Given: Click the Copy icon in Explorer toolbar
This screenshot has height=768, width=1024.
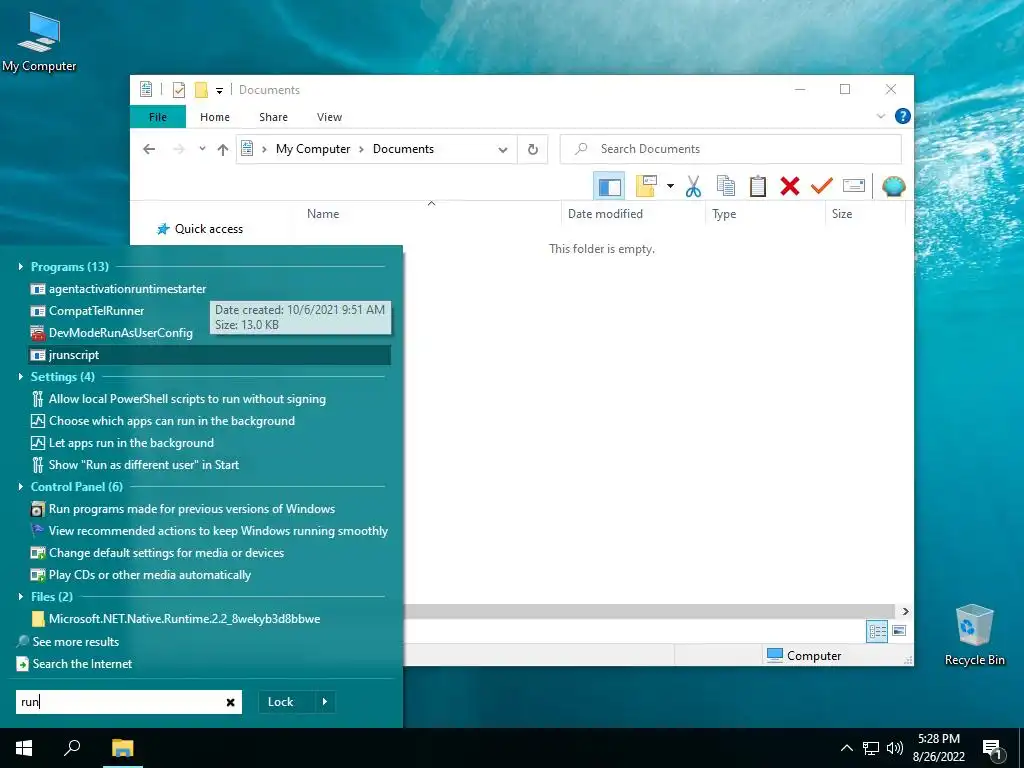Looking at the screenshot, I should [726, 186].
